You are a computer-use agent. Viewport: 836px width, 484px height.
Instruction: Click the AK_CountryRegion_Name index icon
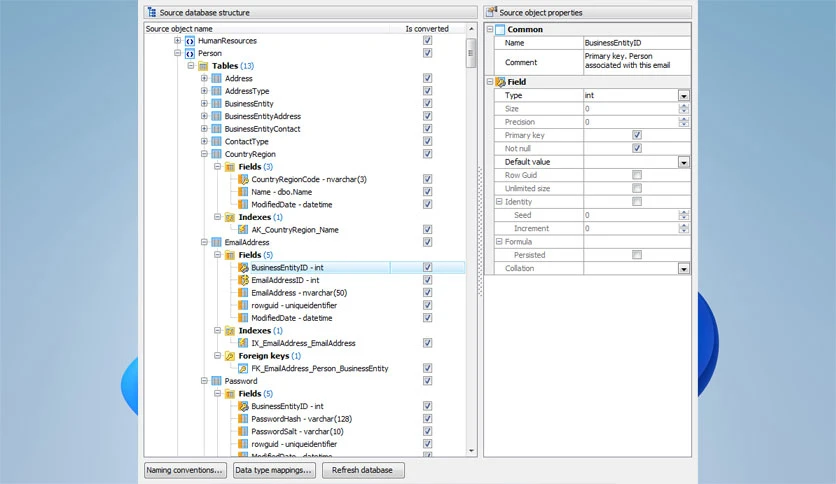pyautogui.click(x=243, y=230)
